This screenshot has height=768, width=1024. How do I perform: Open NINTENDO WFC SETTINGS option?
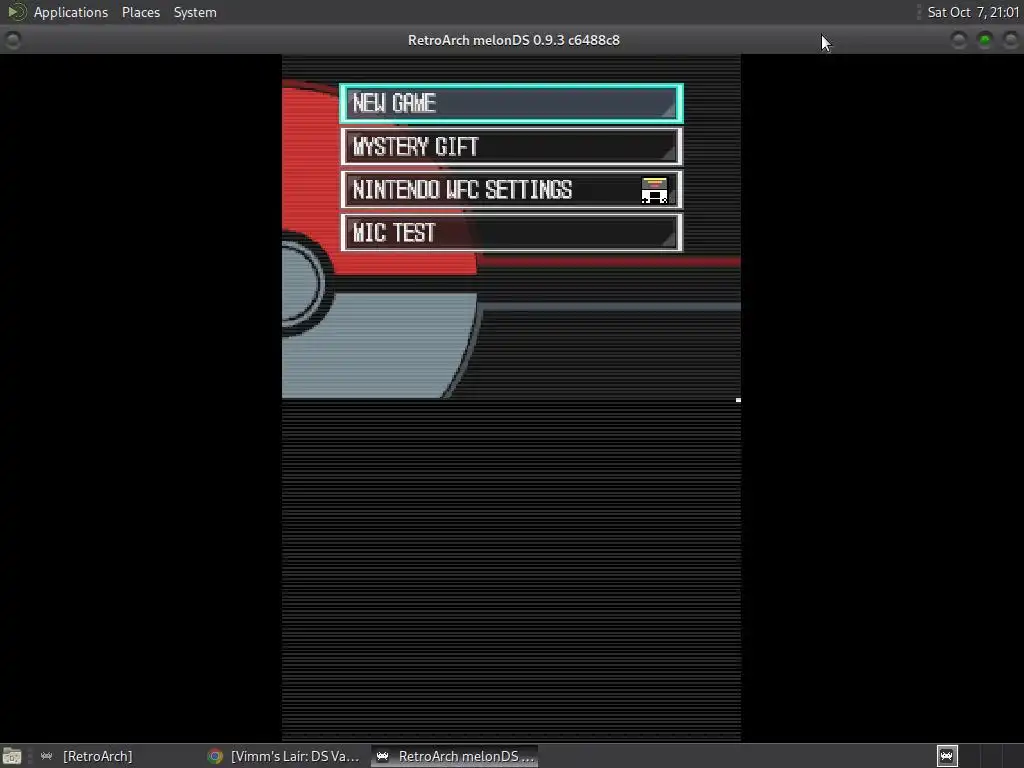[511, 189]
